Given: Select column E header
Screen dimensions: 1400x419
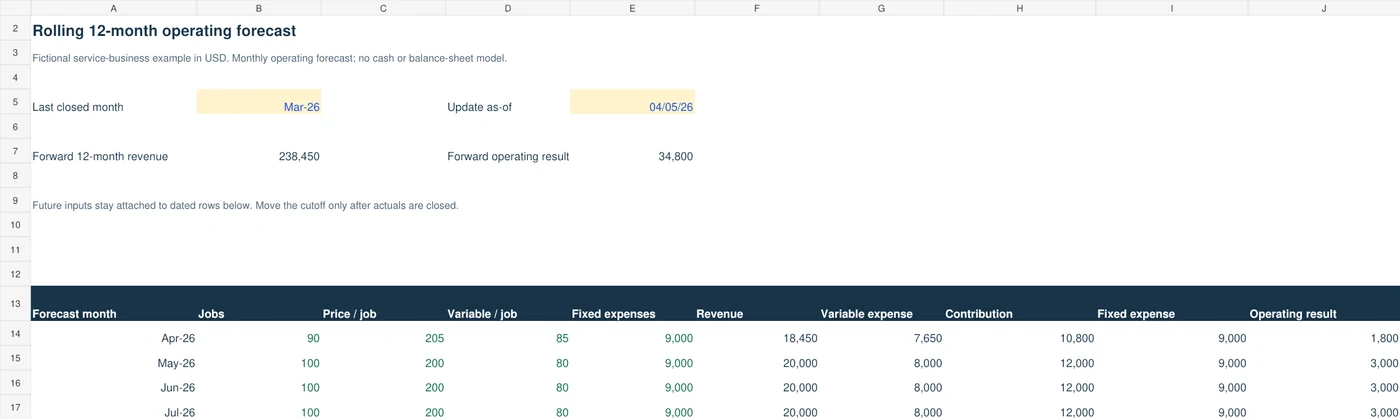Looking at the screenshot, I should pos(632,8).
